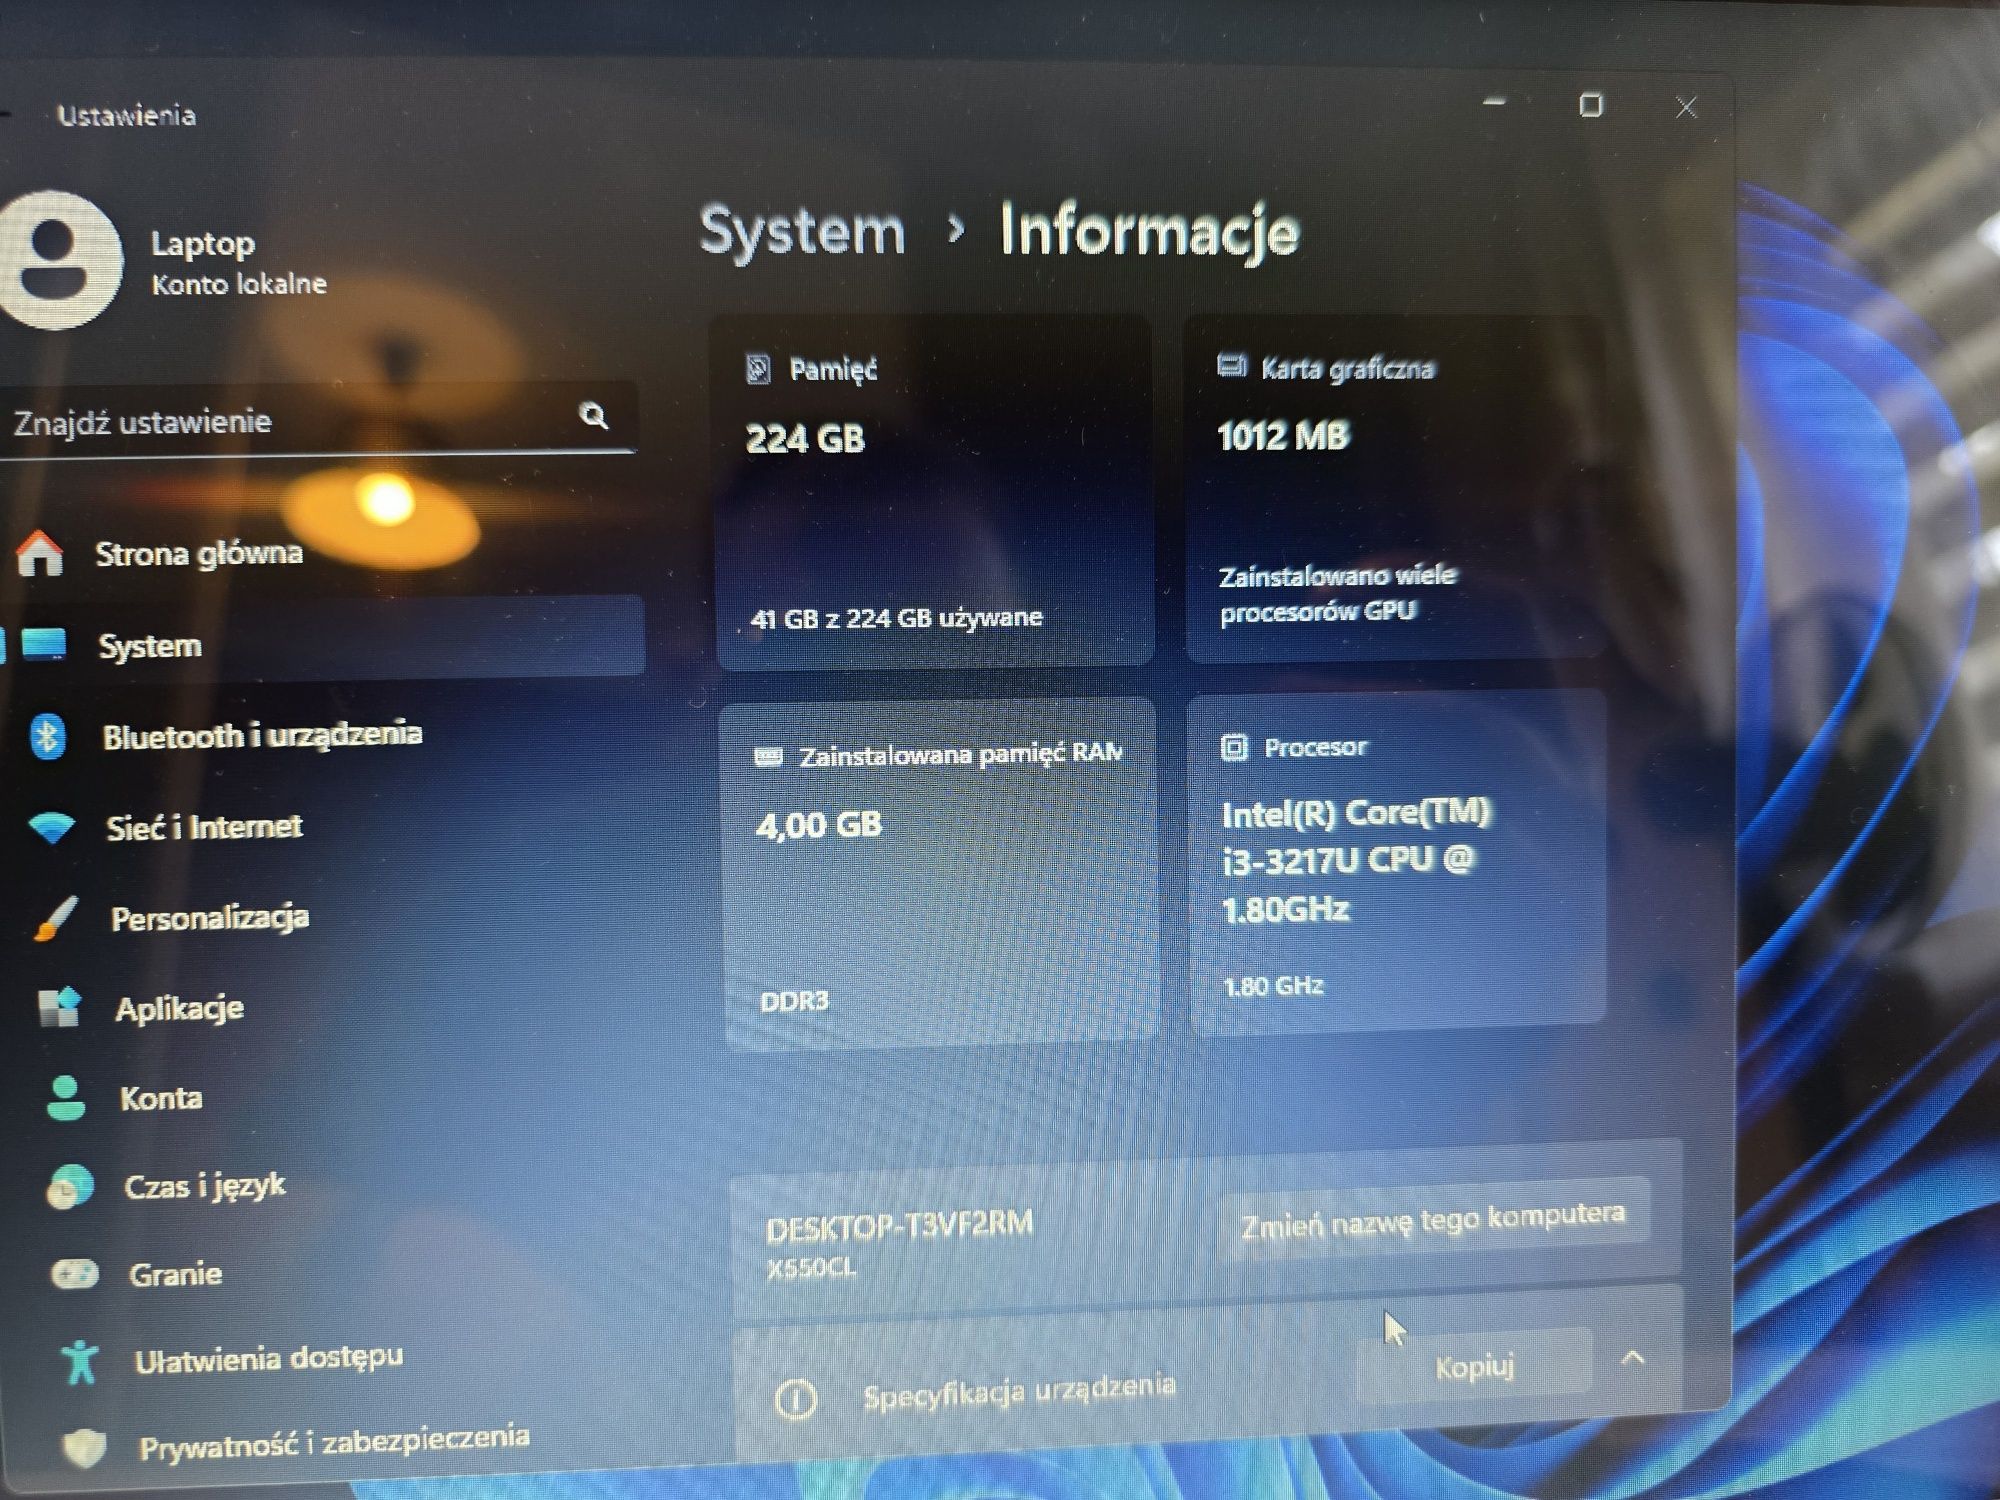Screen dimensions: 2000x1500
Task: Click the DDR3 memory type text
Action: coord(794,1001)
